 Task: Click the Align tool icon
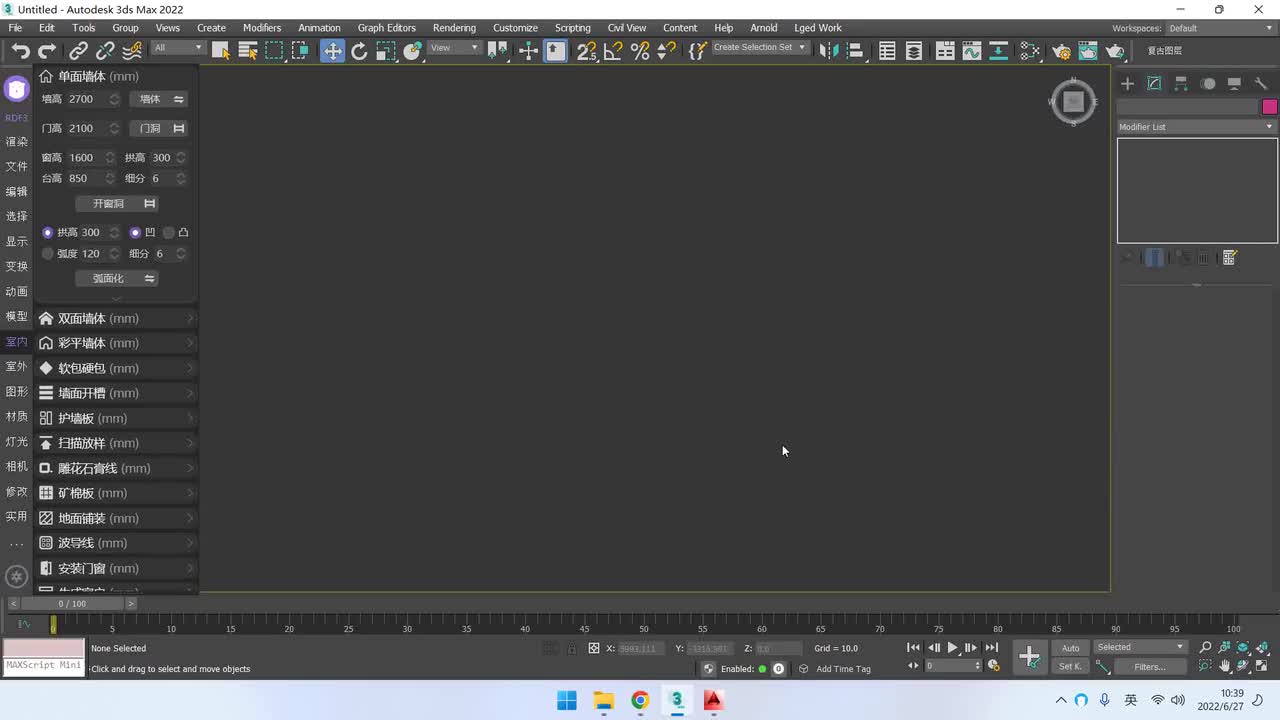(x=854, y=51)
